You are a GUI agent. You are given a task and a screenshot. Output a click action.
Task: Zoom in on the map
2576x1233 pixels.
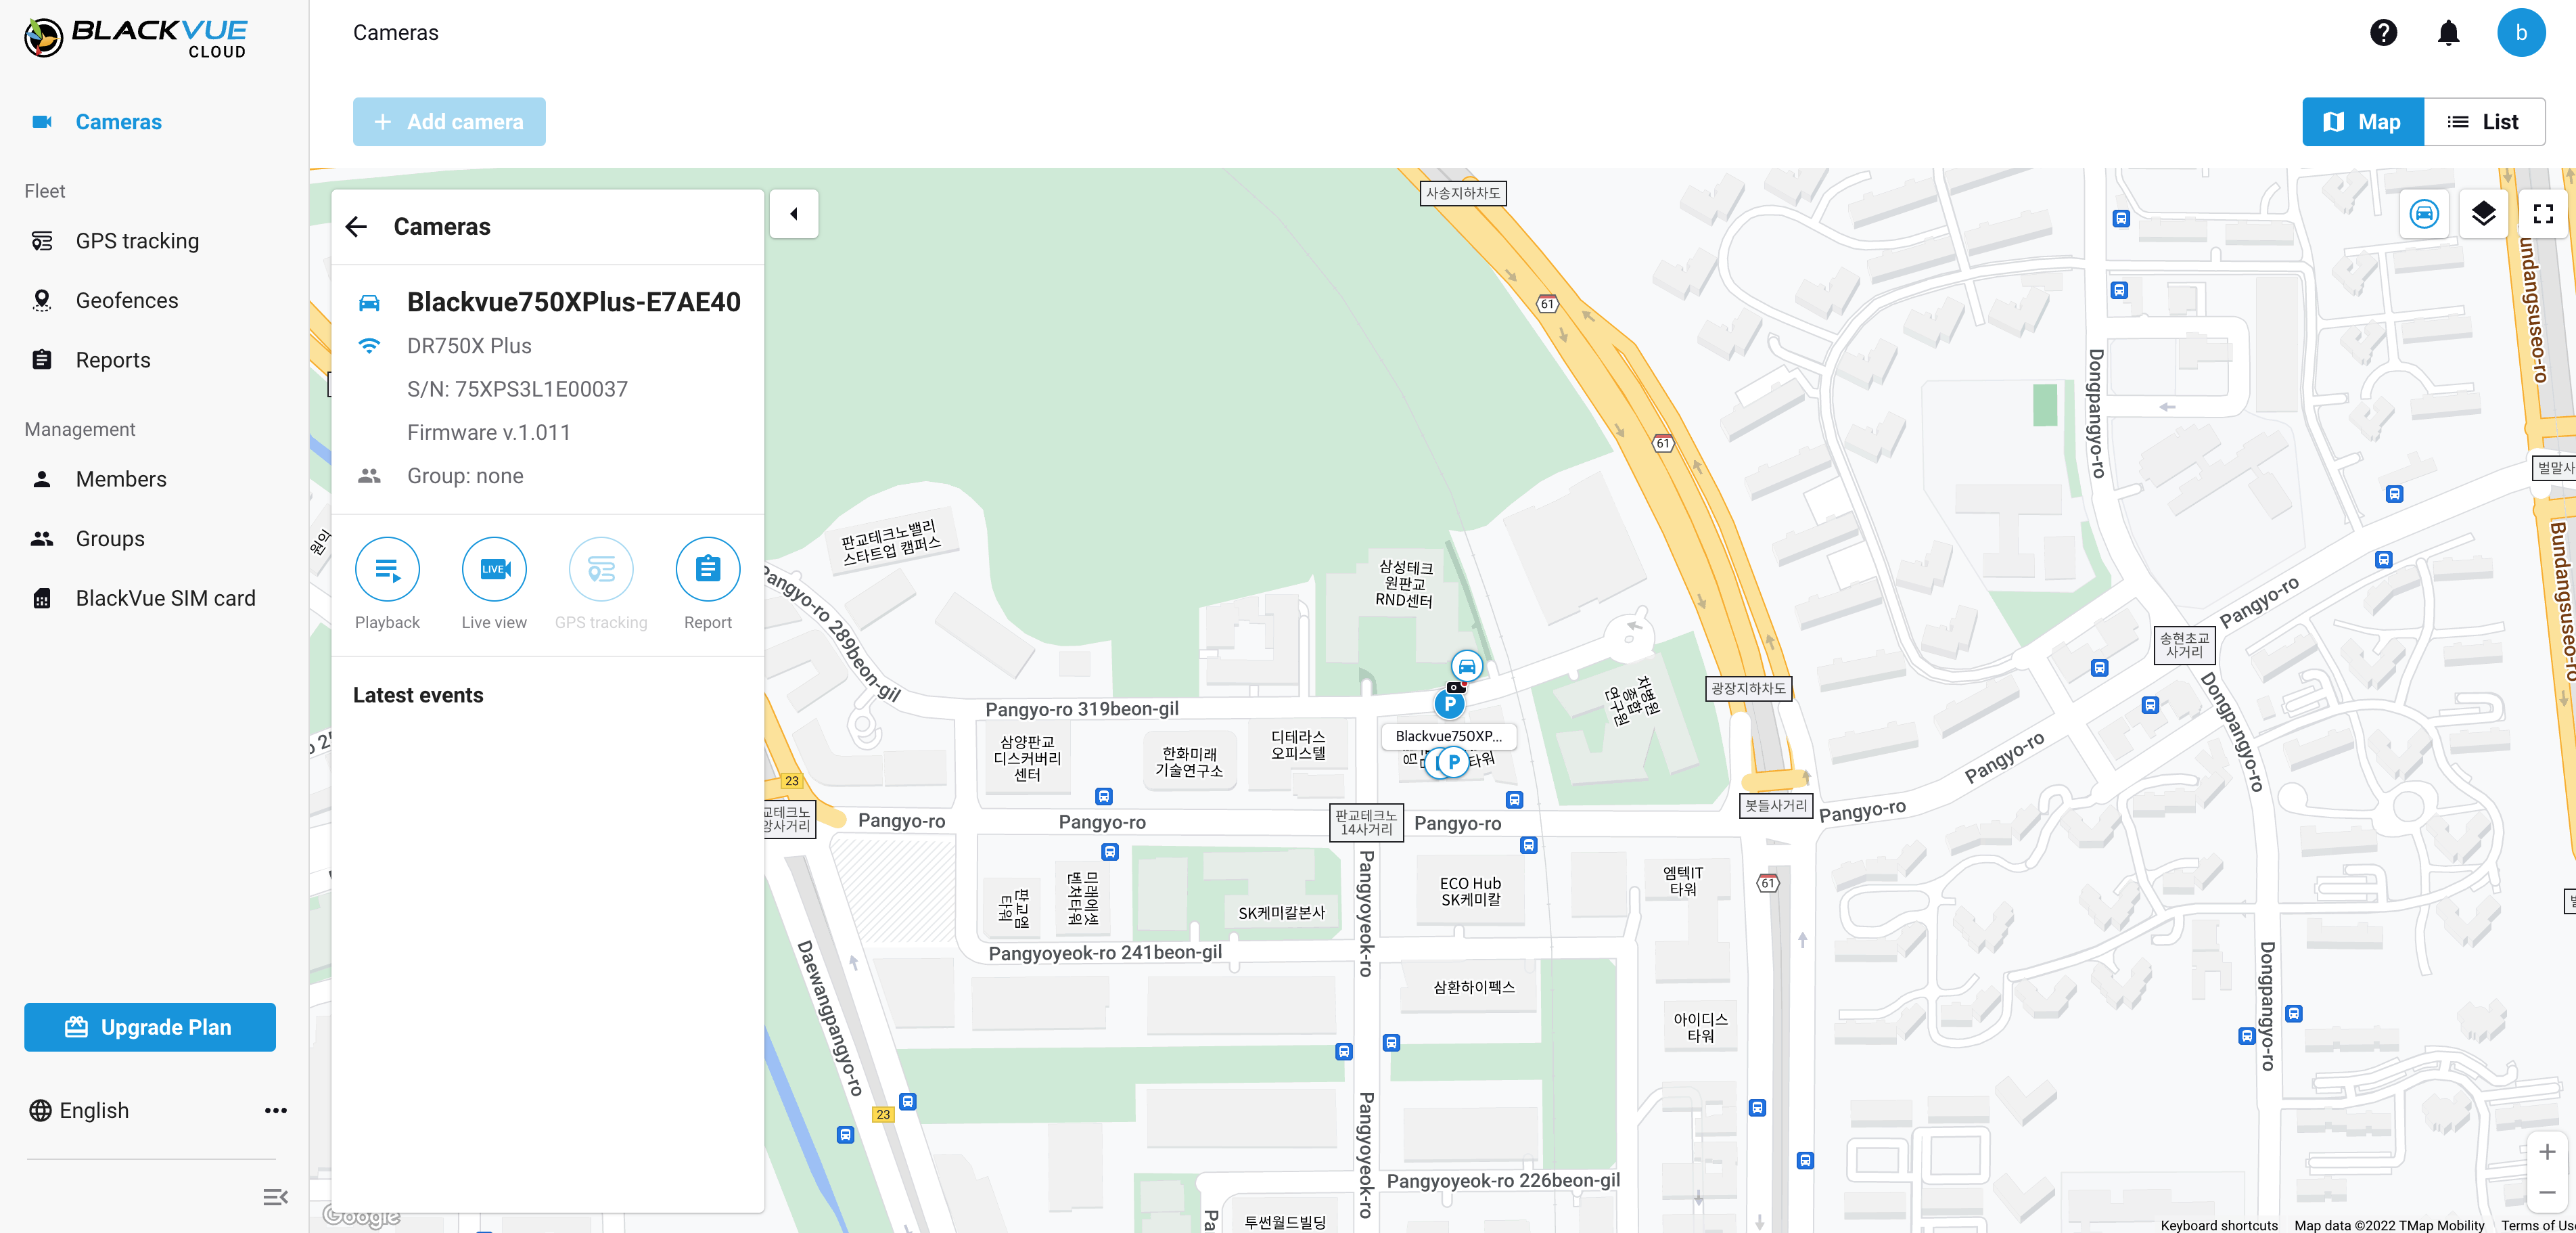[x=2547, y=1152]
